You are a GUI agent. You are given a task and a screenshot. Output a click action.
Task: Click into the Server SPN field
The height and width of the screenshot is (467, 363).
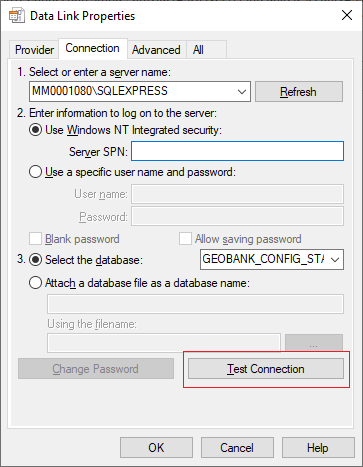click(237, 151)
